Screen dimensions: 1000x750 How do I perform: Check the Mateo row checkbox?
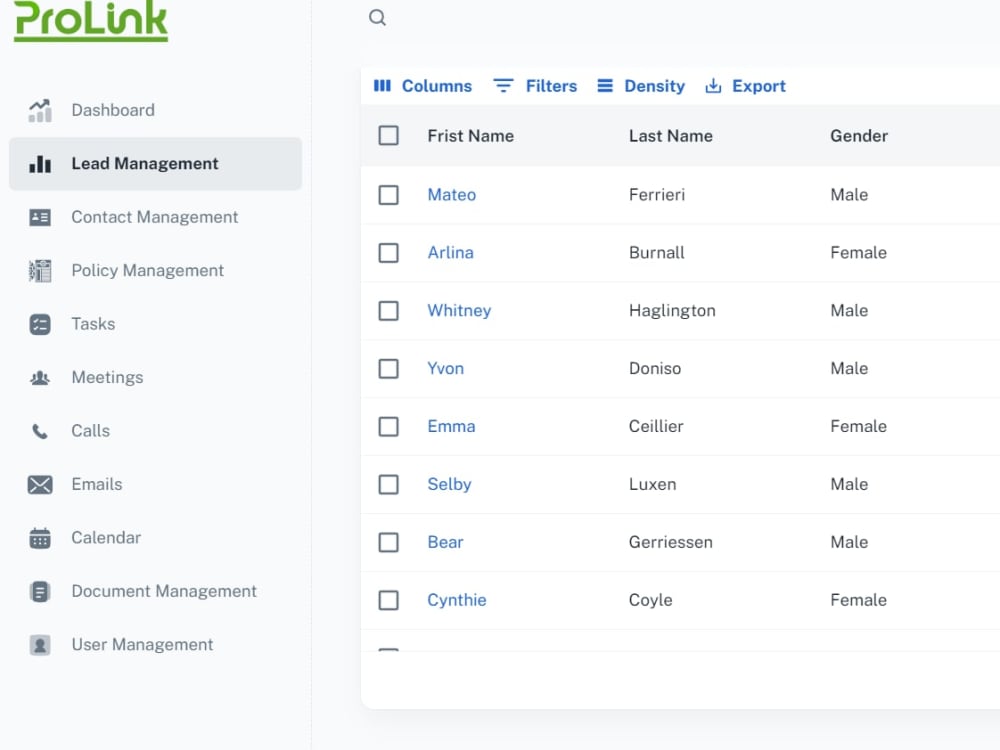click(388, 195)
